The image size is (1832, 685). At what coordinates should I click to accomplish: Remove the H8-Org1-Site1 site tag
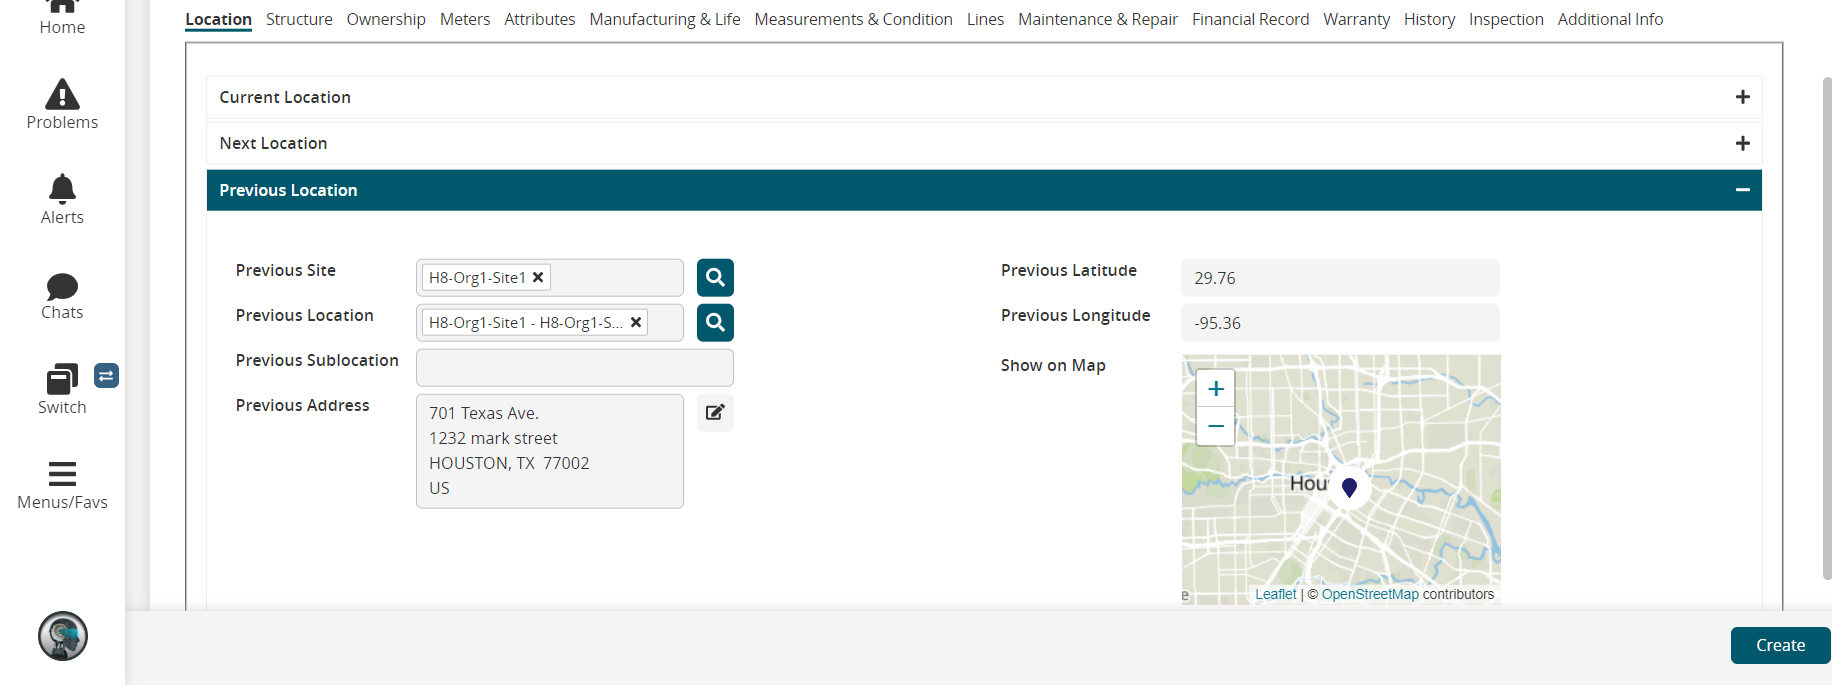[538, 277]
